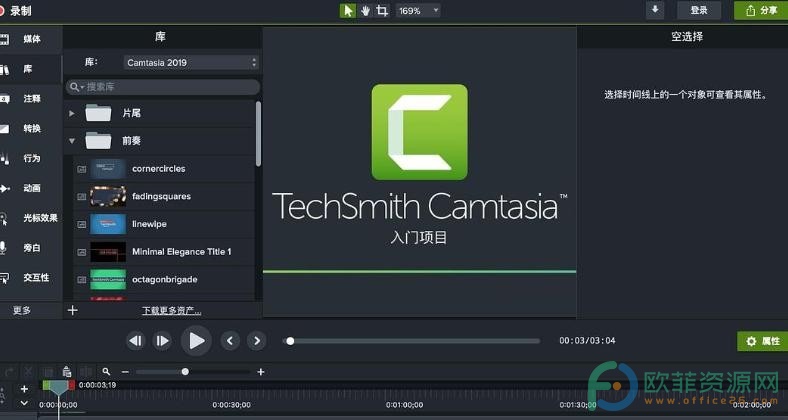Click the previous clip chevron button
788x420 pixels.
230,341
